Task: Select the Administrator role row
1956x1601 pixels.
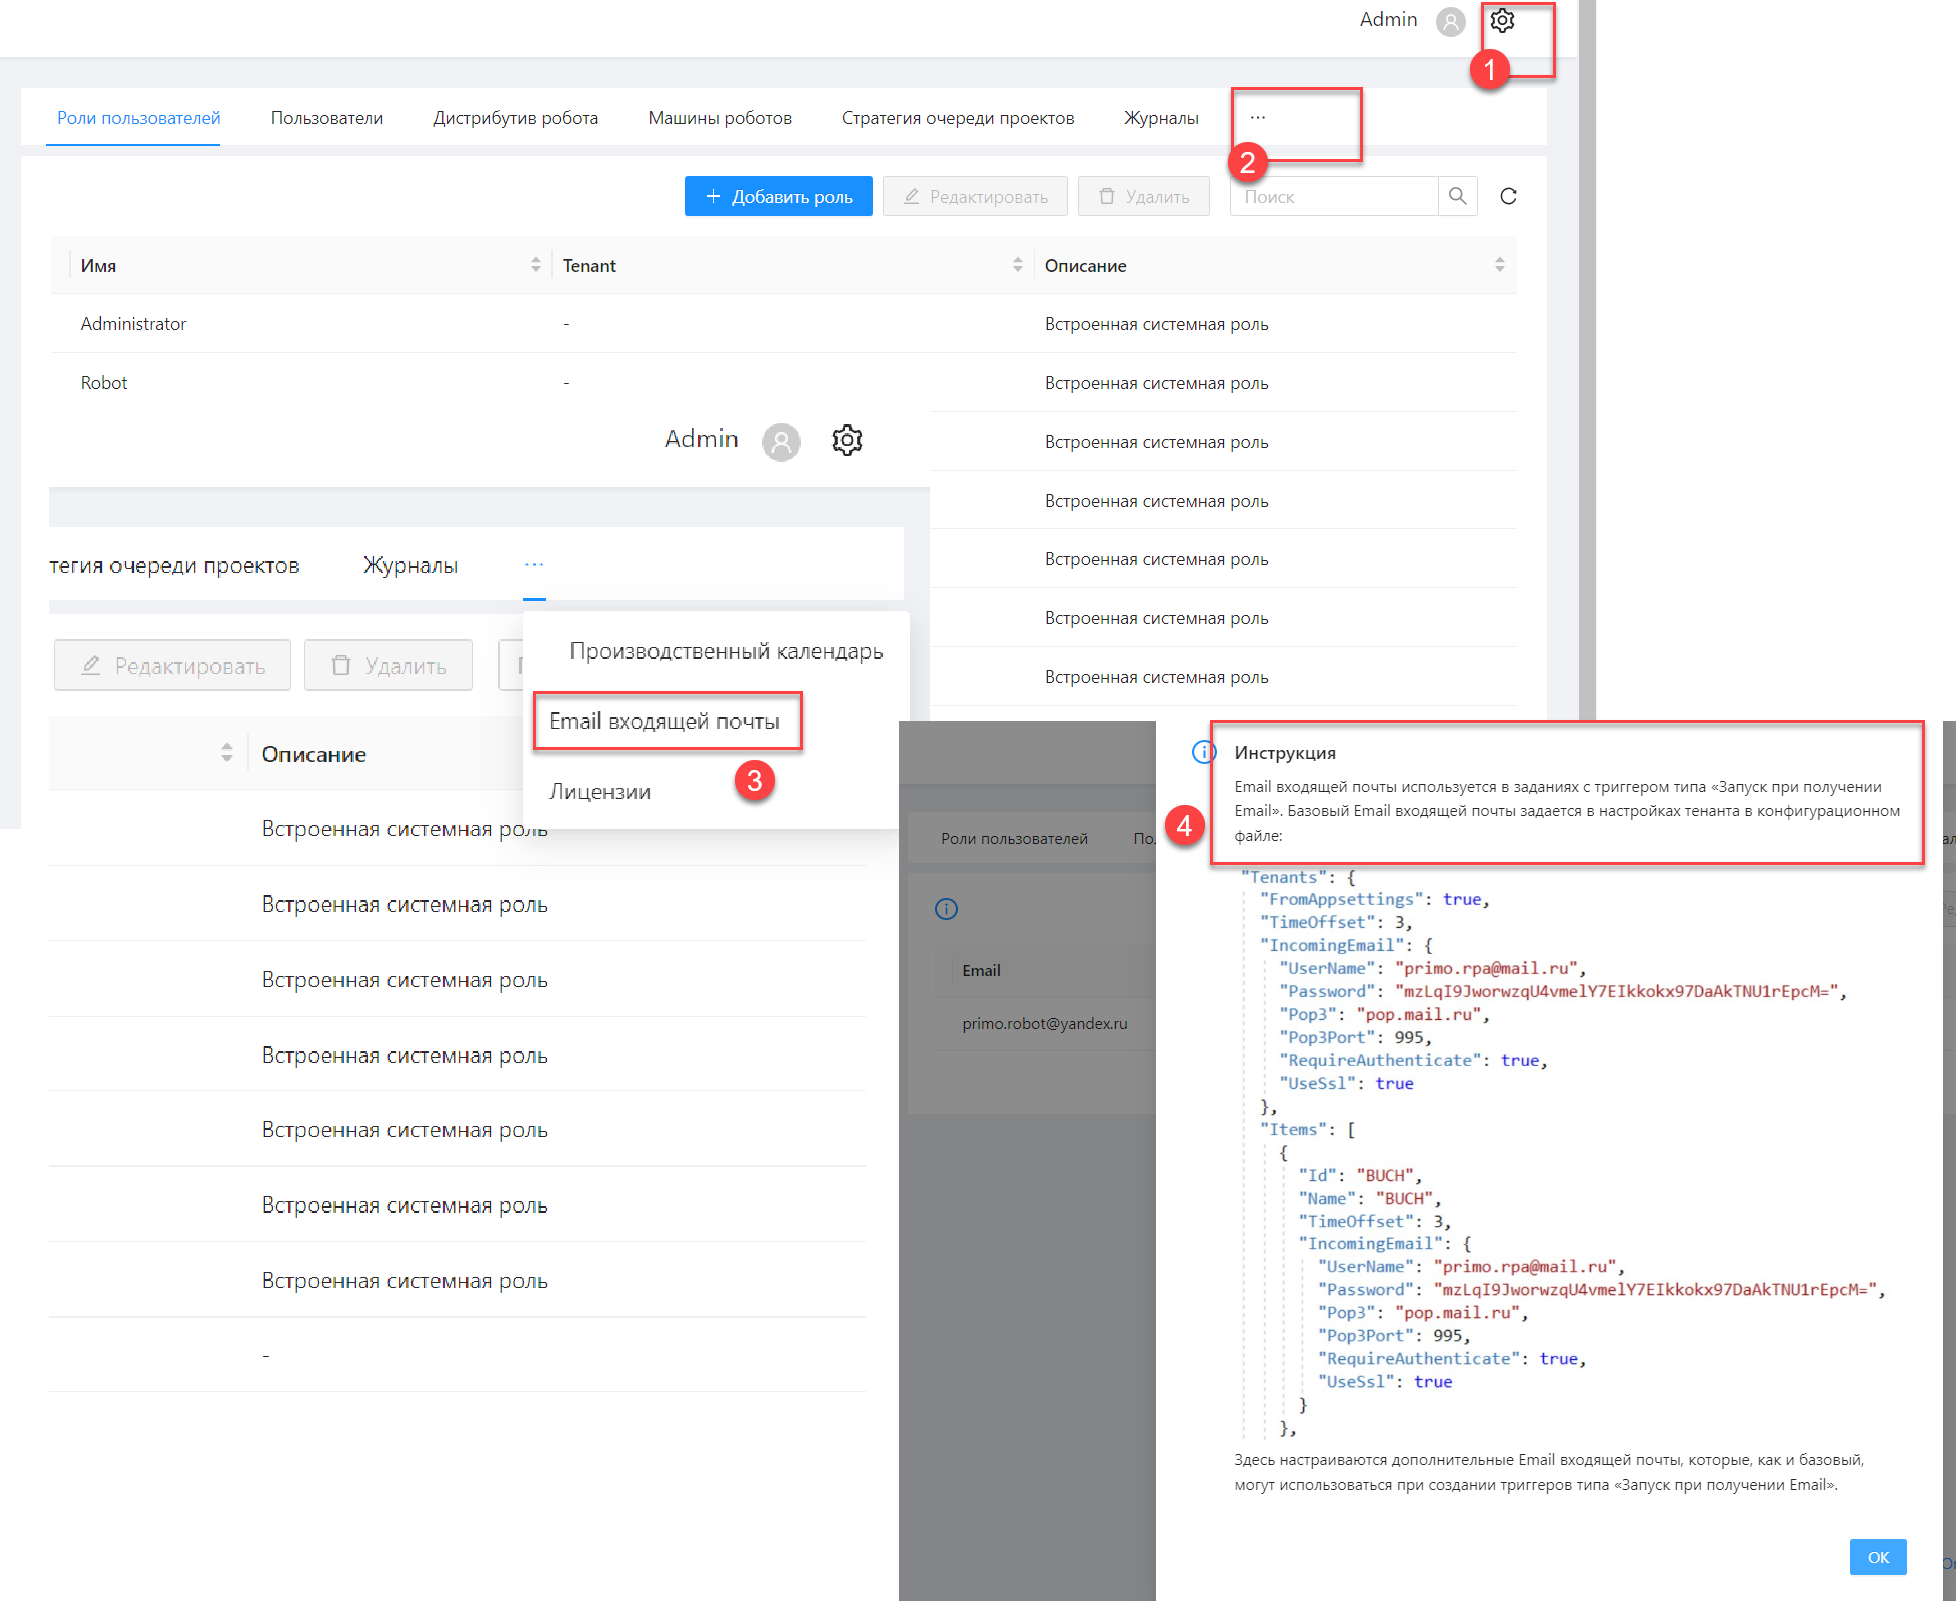Action: pos(783,324)
